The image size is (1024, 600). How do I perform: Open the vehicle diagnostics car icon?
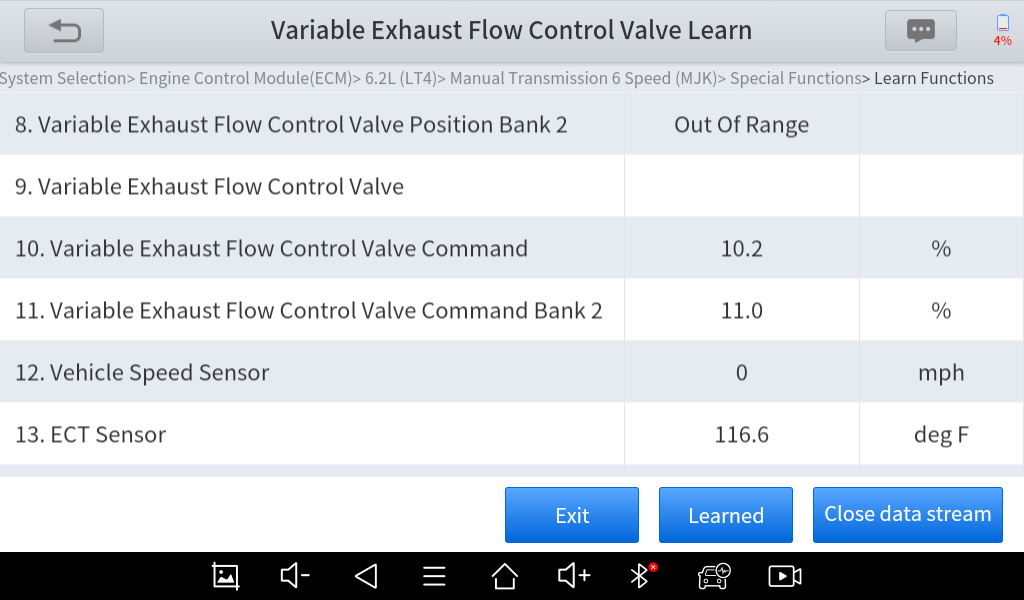click(x=714, y=576)
